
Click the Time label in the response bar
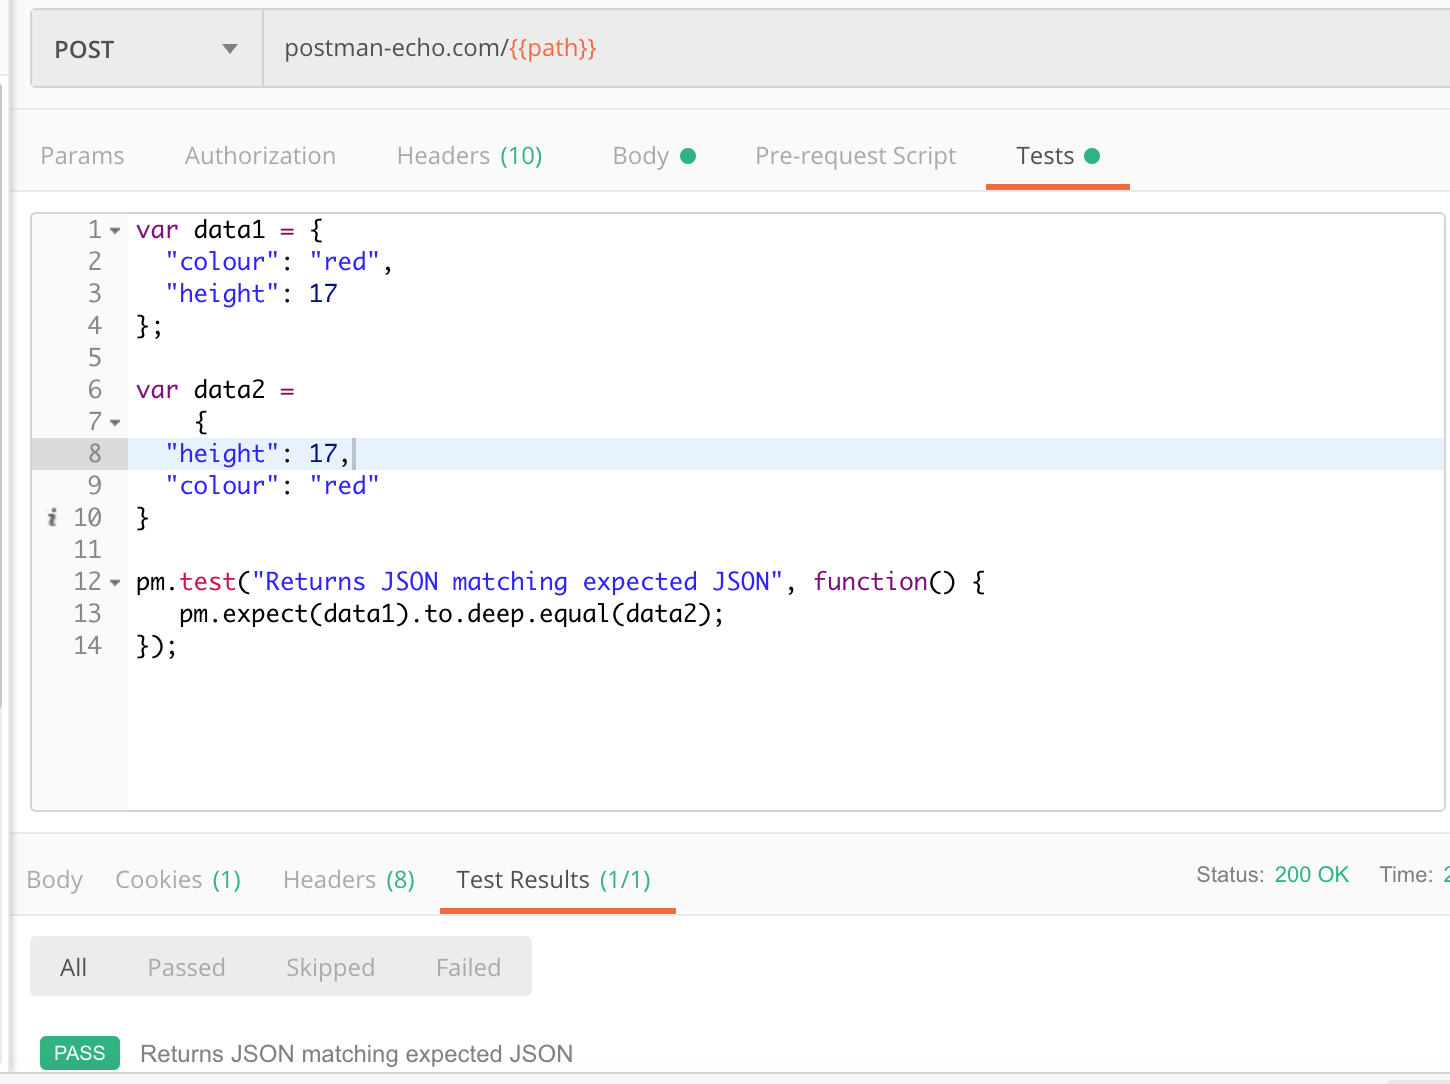[1406, 875]
